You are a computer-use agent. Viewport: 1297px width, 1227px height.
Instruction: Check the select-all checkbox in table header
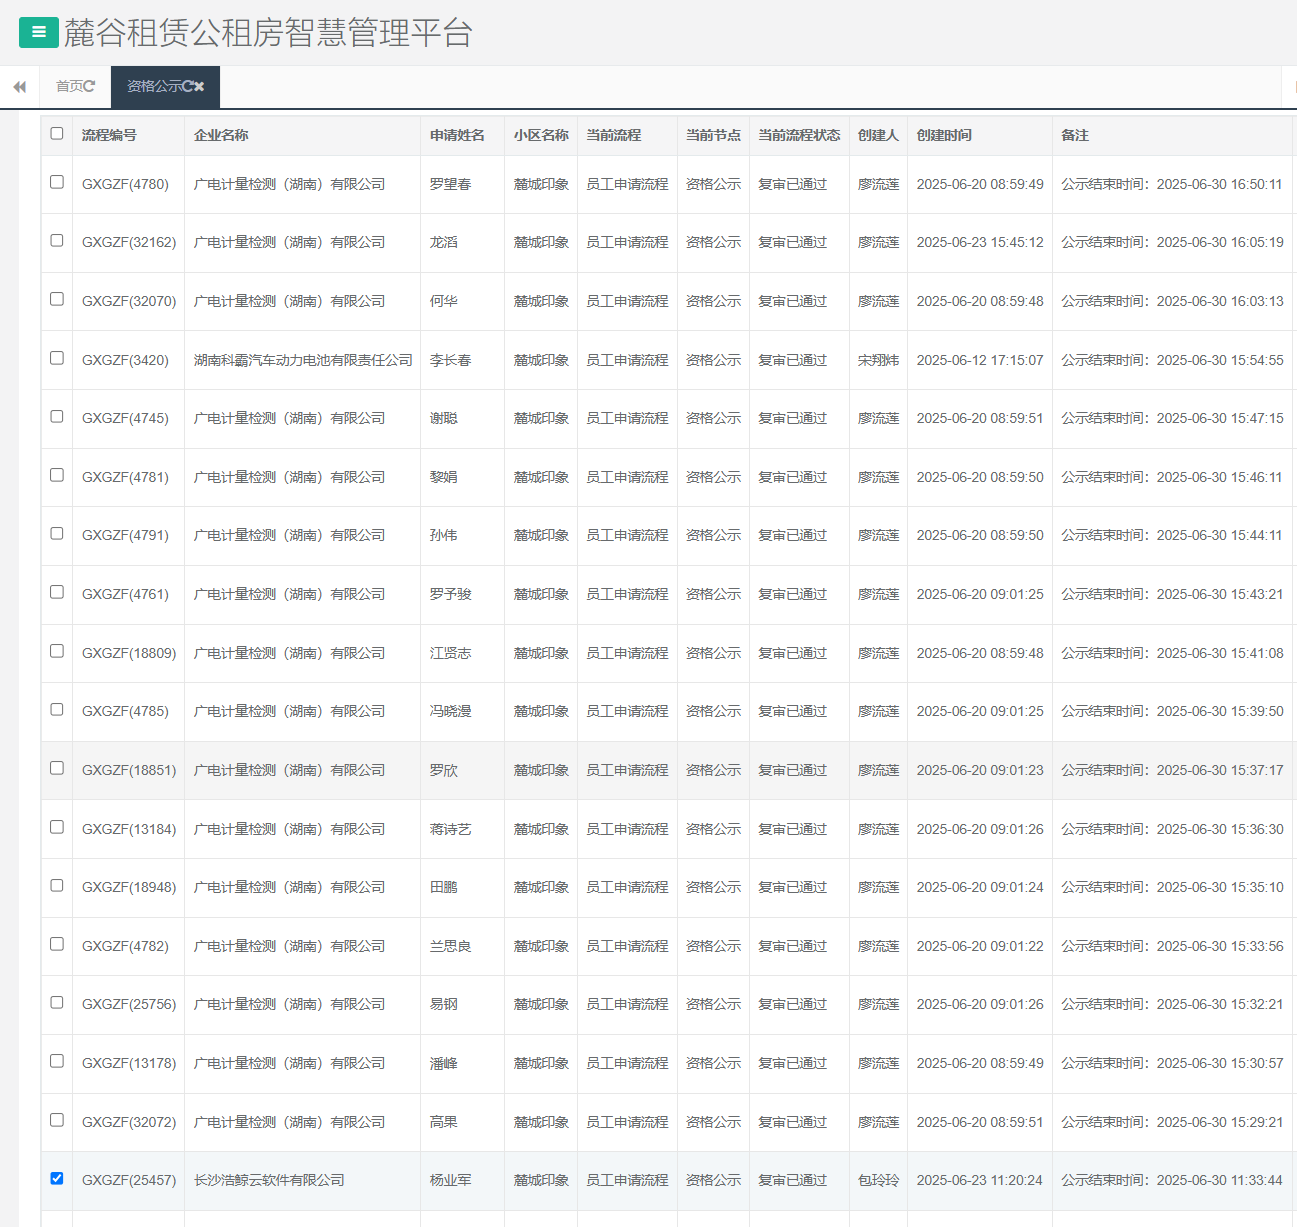[57, 134]
